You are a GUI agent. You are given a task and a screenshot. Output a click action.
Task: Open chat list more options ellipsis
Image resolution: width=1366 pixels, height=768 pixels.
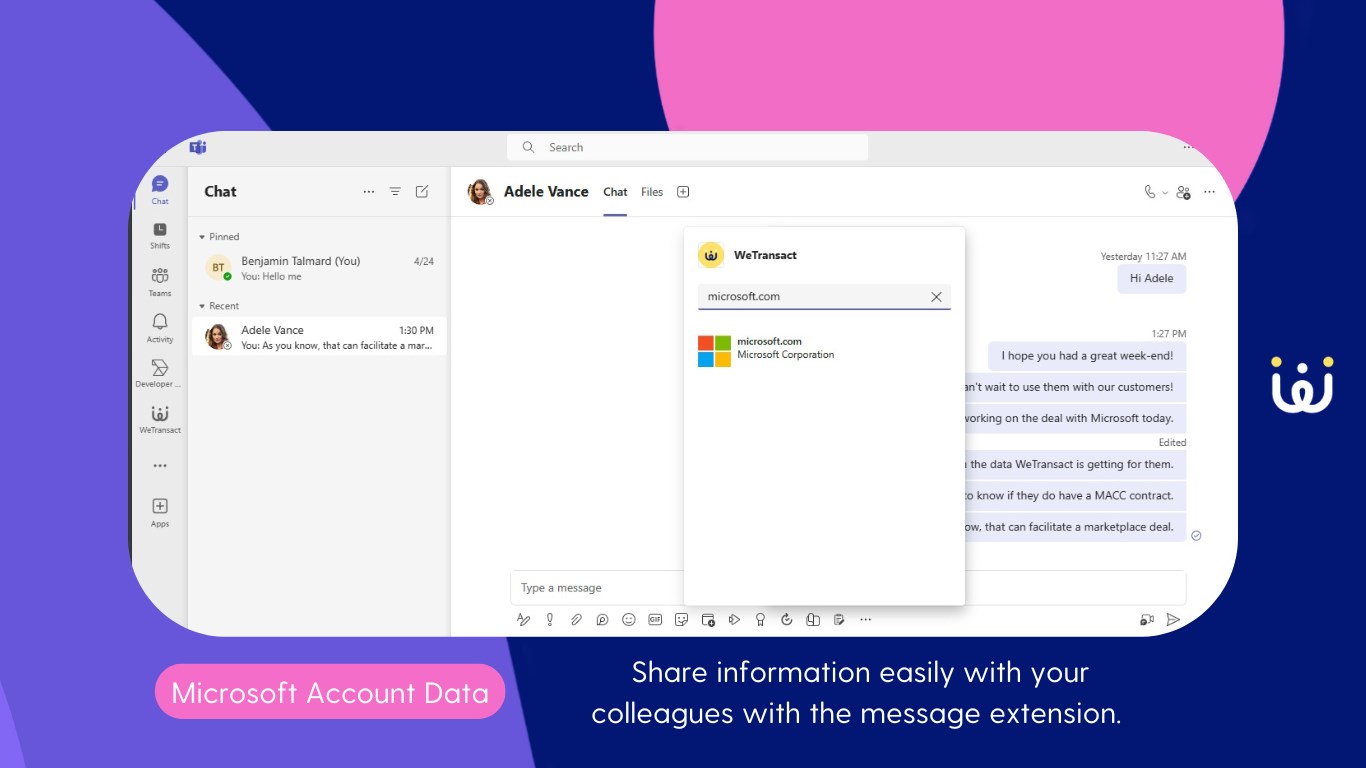pos(369,192)
